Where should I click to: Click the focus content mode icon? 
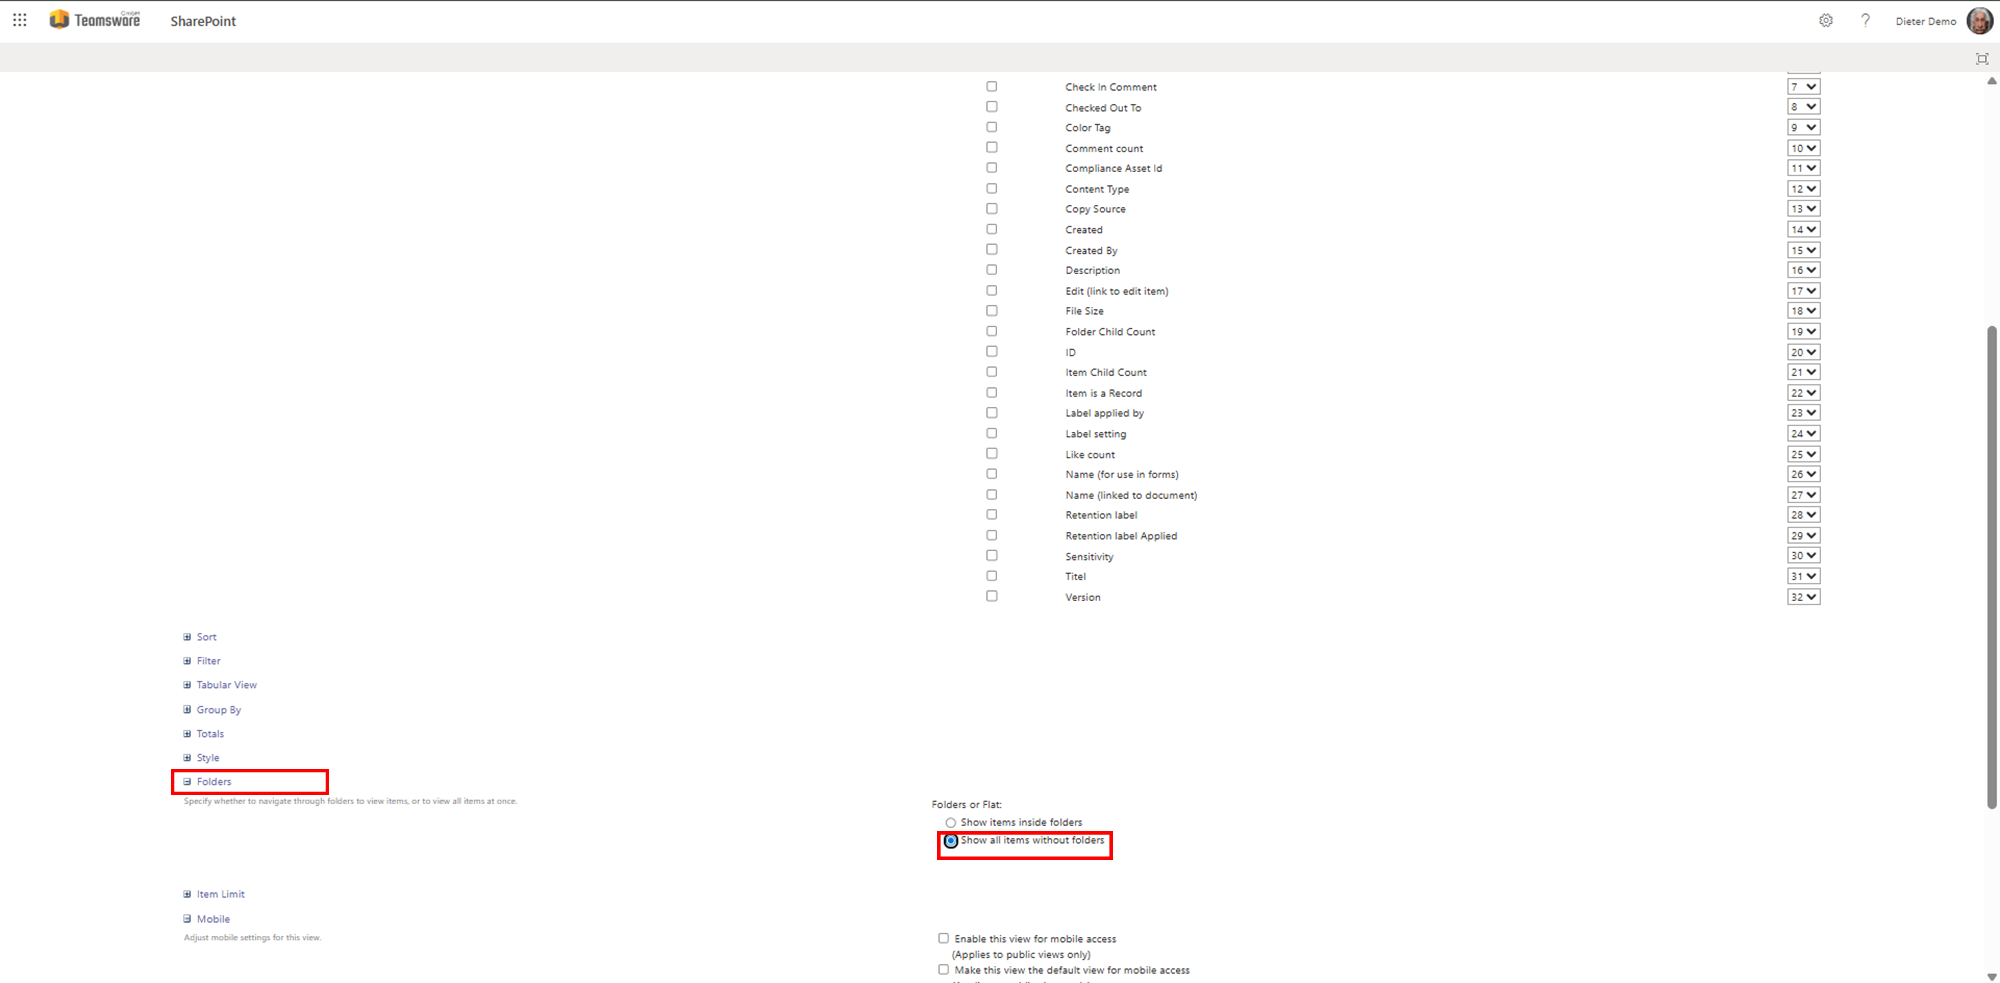point(1981,59)
